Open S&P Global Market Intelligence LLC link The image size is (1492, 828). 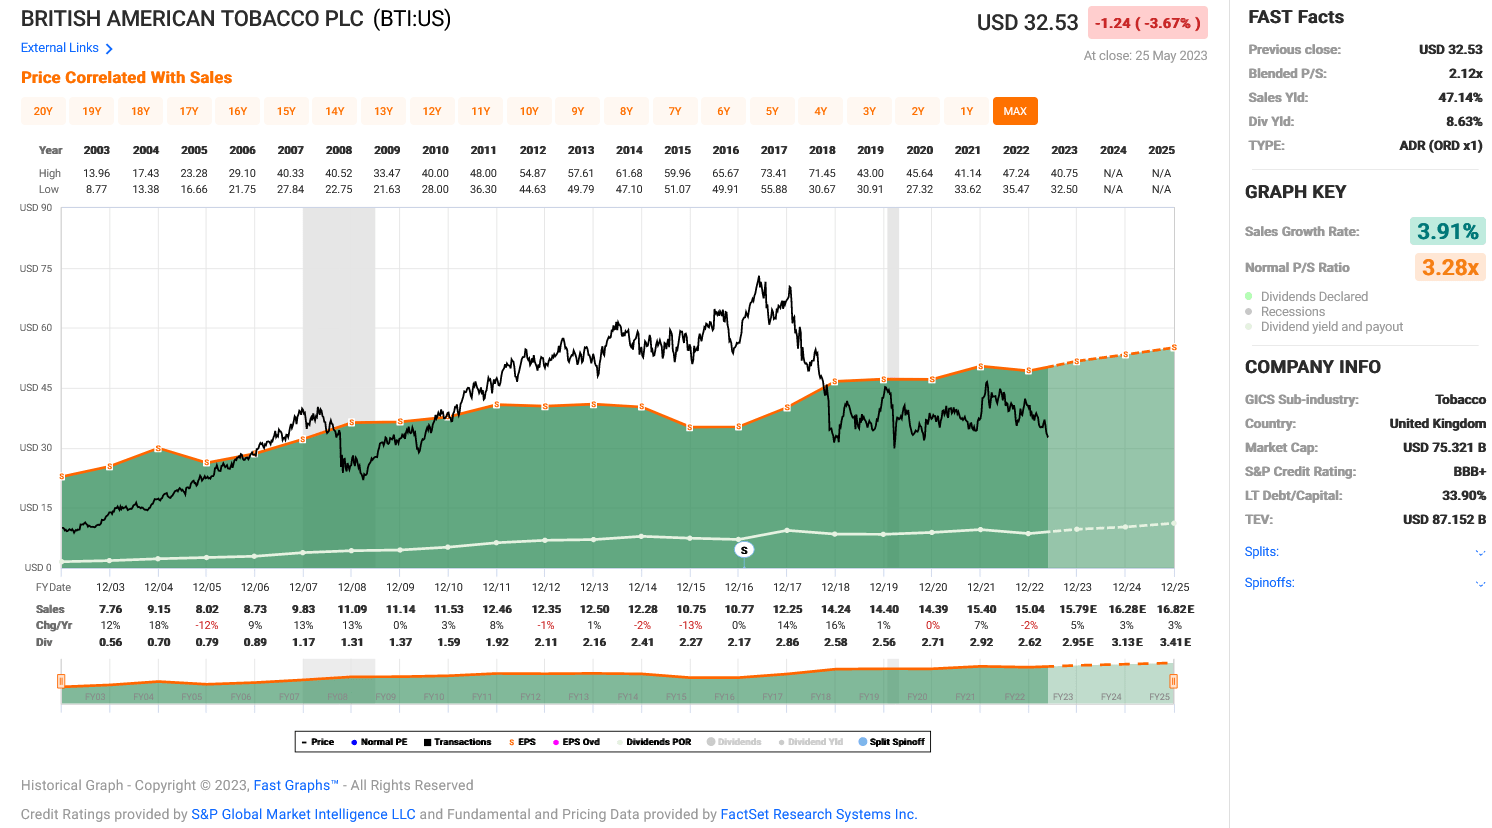[303, 814]
